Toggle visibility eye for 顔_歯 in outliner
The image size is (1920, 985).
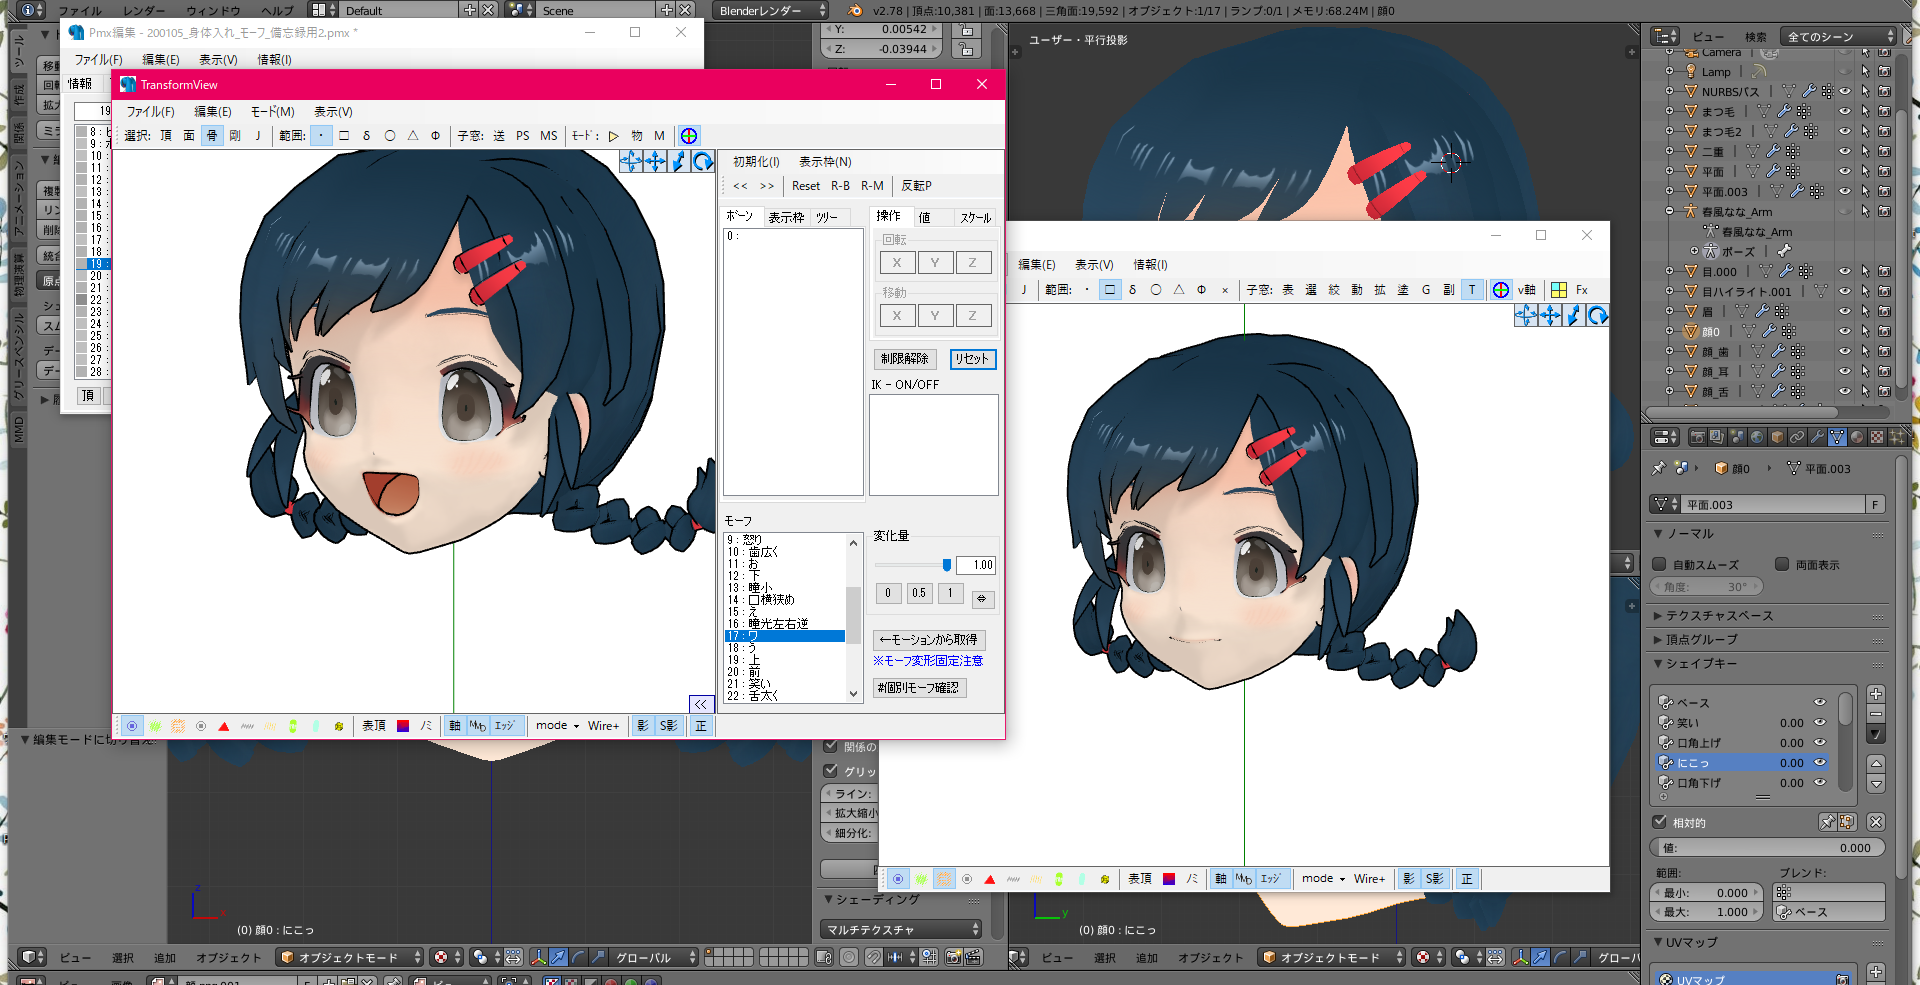point(1845,352)
